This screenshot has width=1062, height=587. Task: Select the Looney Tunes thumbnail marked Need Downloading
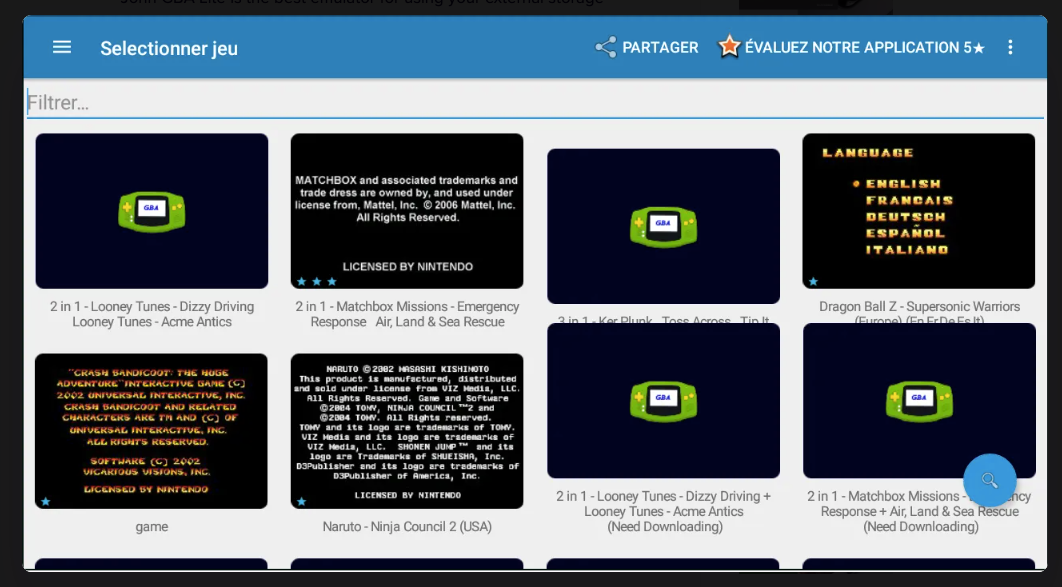tap(664, 401)
